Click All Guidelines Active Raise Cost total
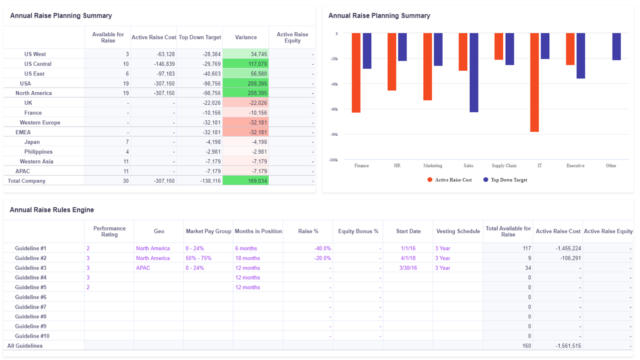This screenshot has height=360, width=640. [569, 346]
